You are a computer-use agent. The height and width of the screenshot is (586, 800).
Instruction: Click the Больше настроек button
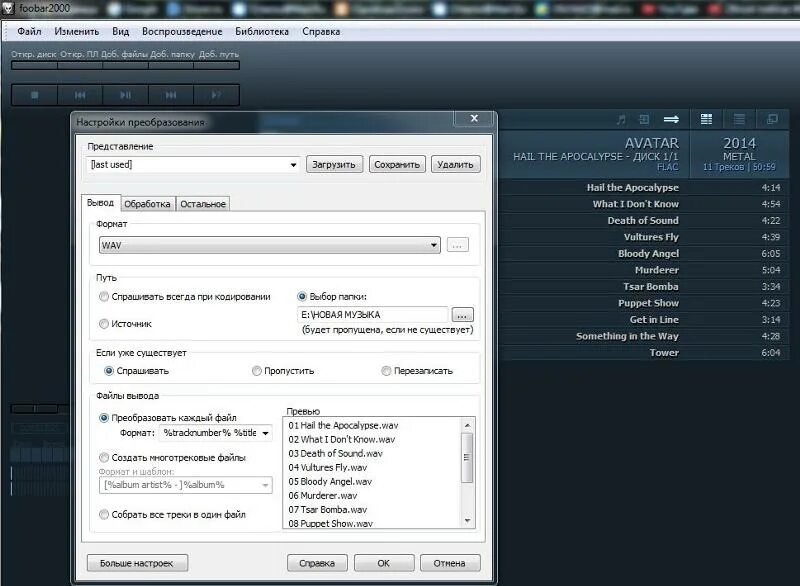click(137, 563)
